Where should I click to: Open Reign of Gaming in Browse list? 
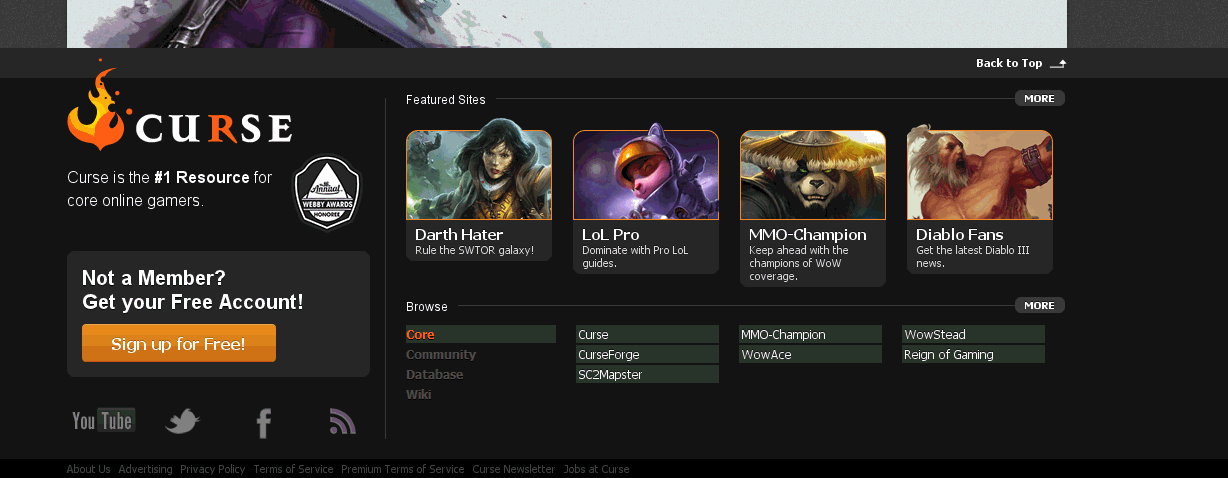tap(973, 354)
